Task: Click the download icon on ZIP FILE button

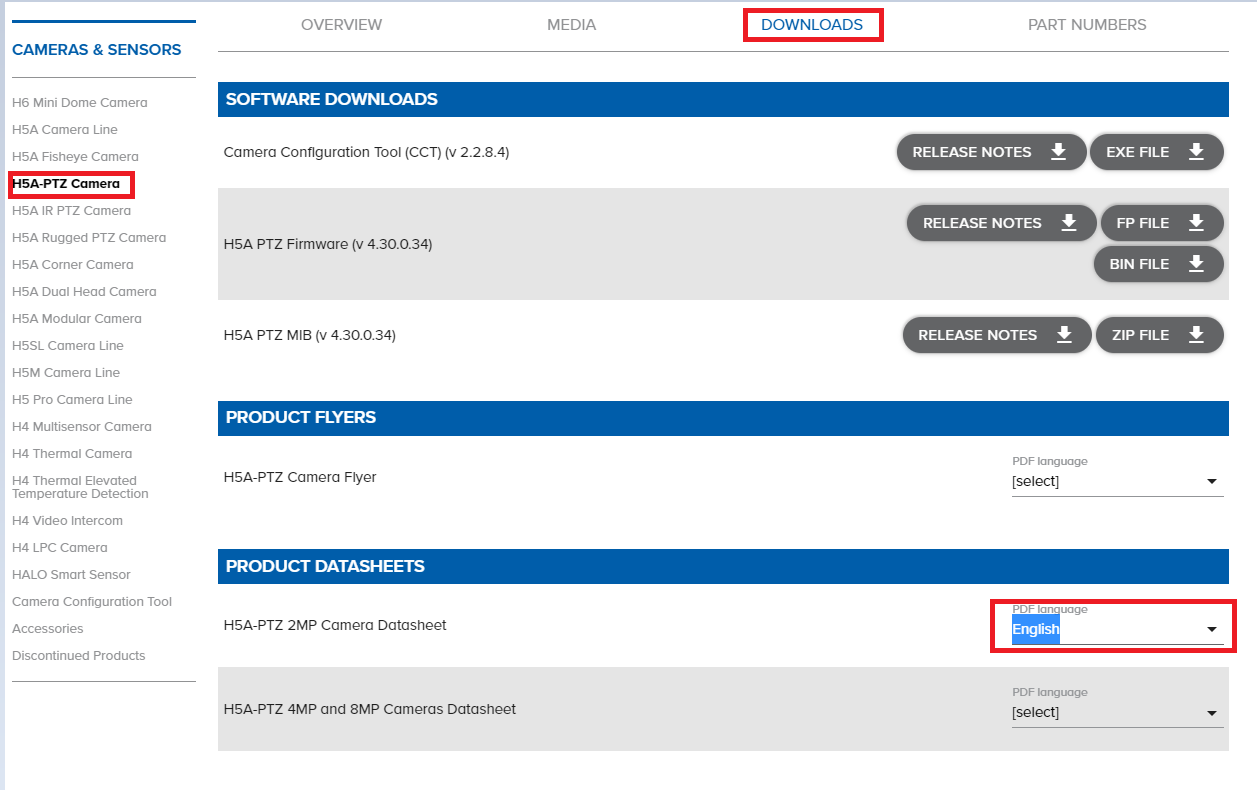Action: point(1198,334)
